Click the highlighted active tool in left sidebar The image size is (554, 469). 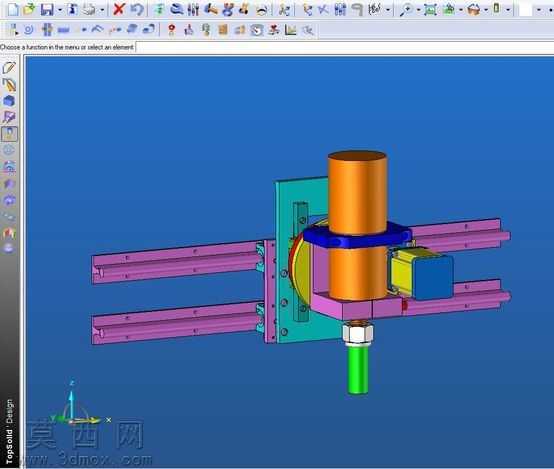(9, 134)
